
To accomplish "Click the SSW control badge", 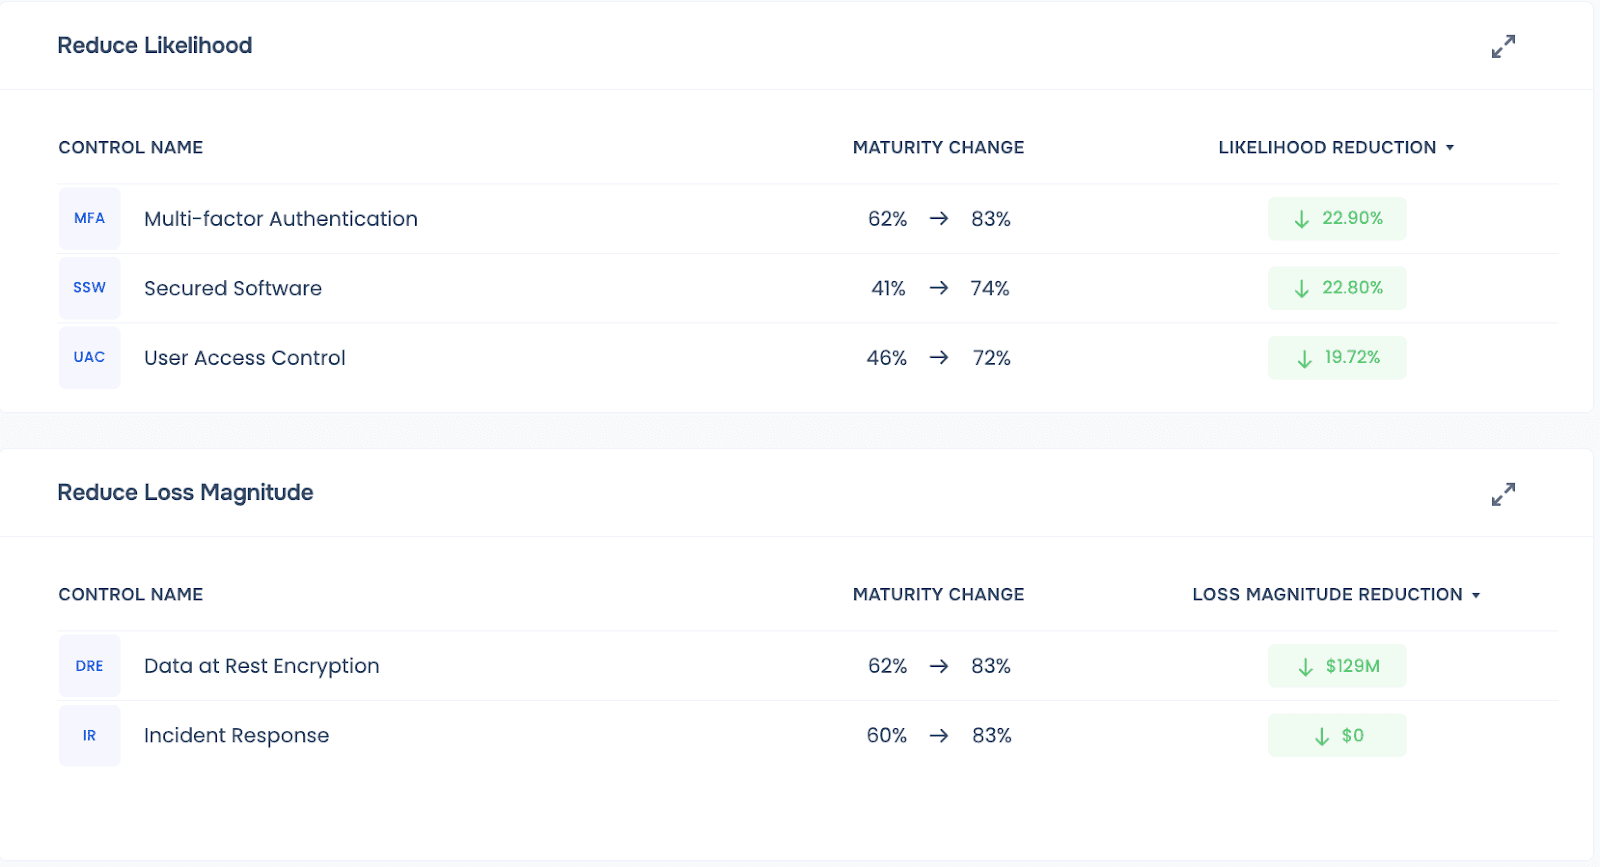I will click(89, 288).
